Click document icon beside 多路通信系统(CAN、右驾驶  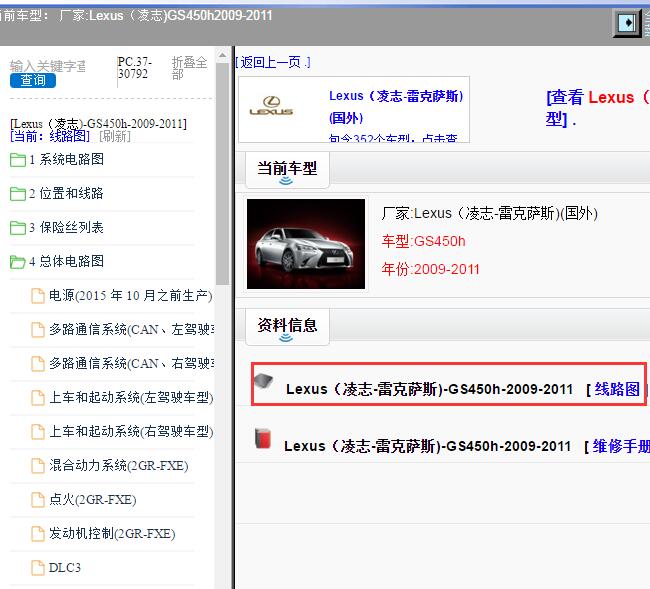tap(38, 364)
